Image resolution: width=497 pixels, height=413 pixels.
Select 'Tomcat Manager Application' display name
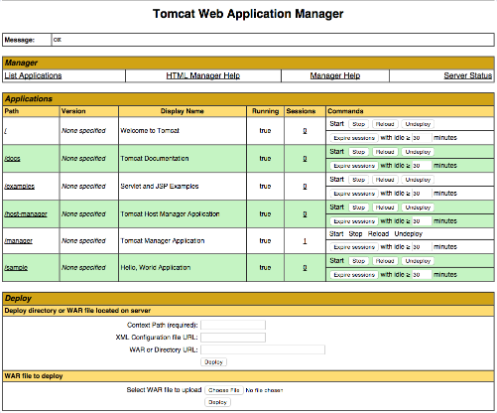pyautogui.click(x=163, y=241)
